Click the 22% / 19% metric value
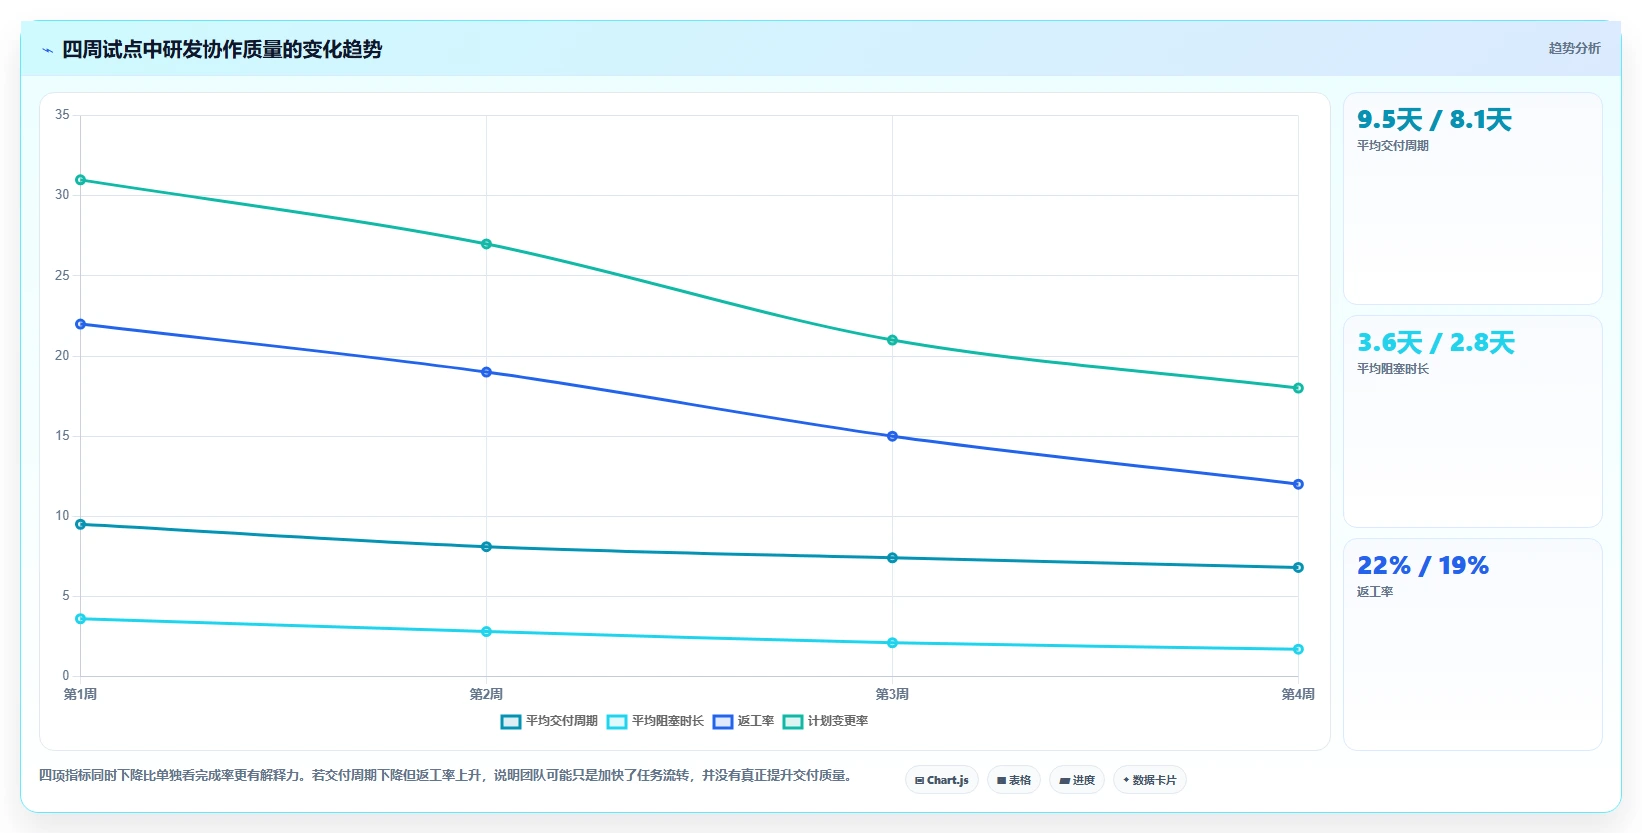The height and width of the screenshot is (833, 1642). click(1423, 566)
